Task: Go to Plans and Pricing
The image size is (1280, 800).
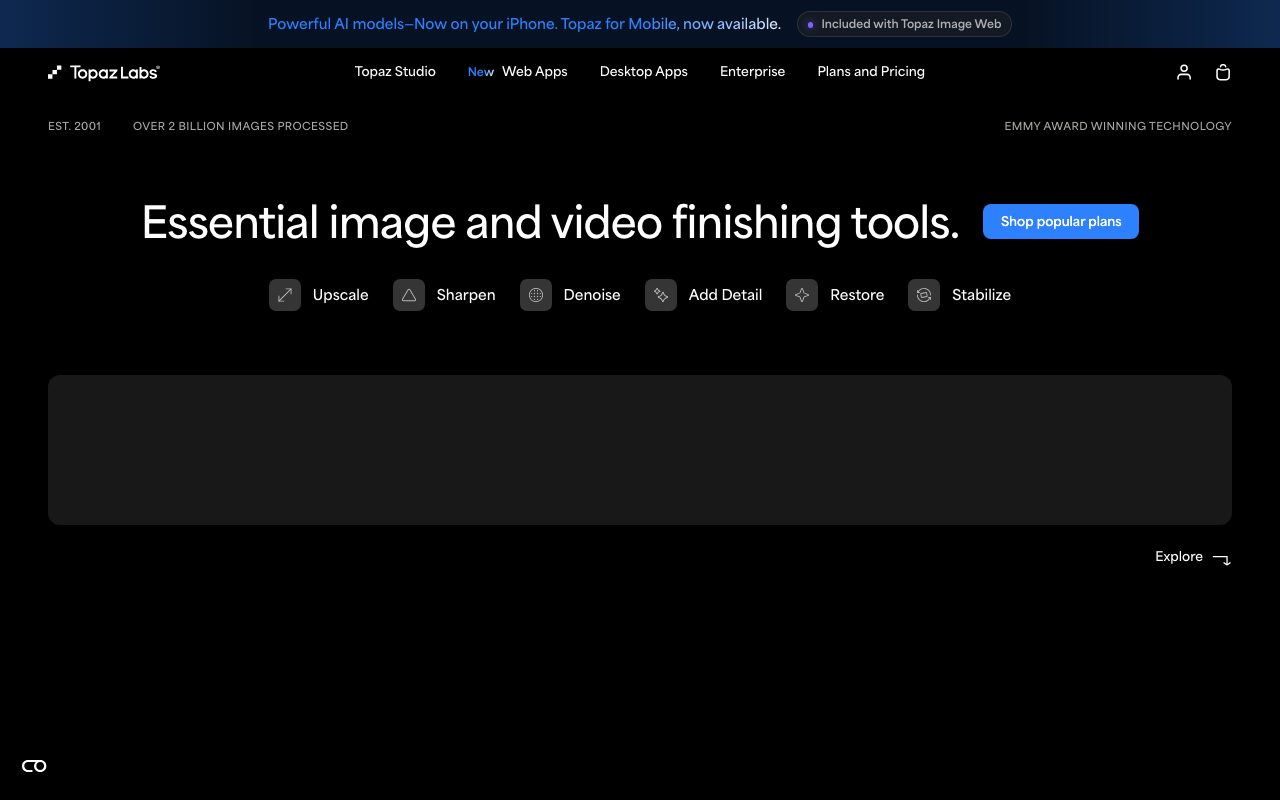Action: pos(871,72)
